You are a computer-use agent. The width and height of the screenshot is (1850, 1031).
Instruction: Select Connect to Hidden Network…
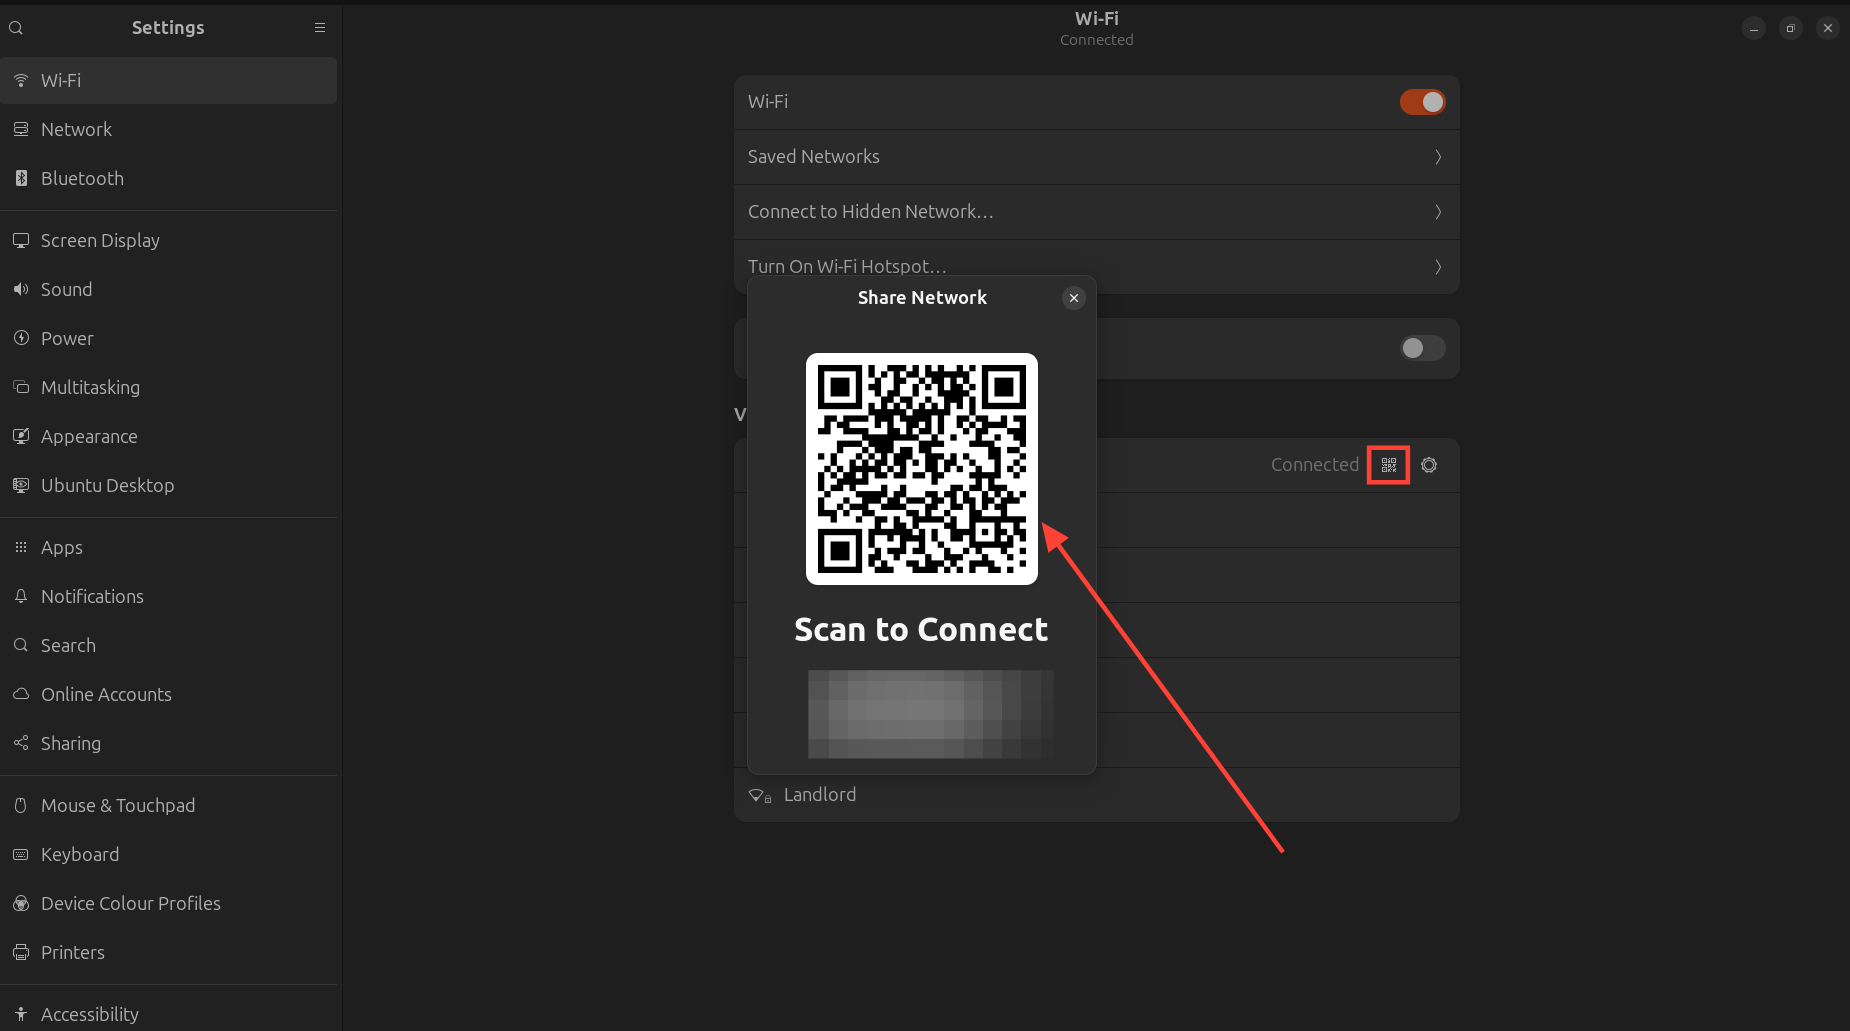[x=1097, y=212]
